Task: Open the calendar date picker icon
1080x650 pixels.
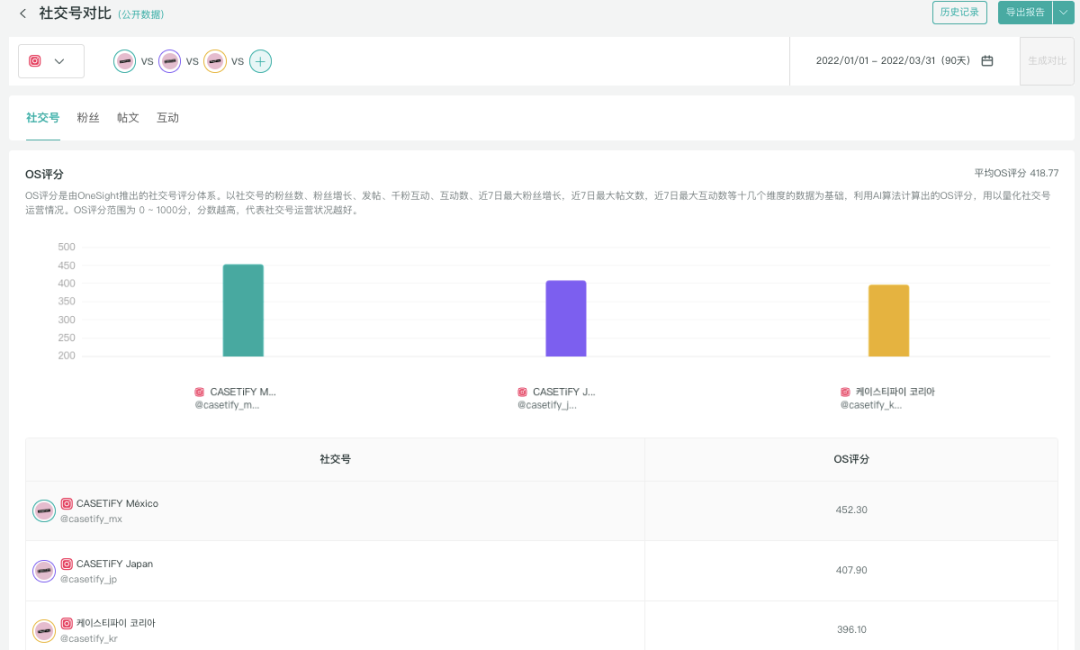Action: (987, 61)
